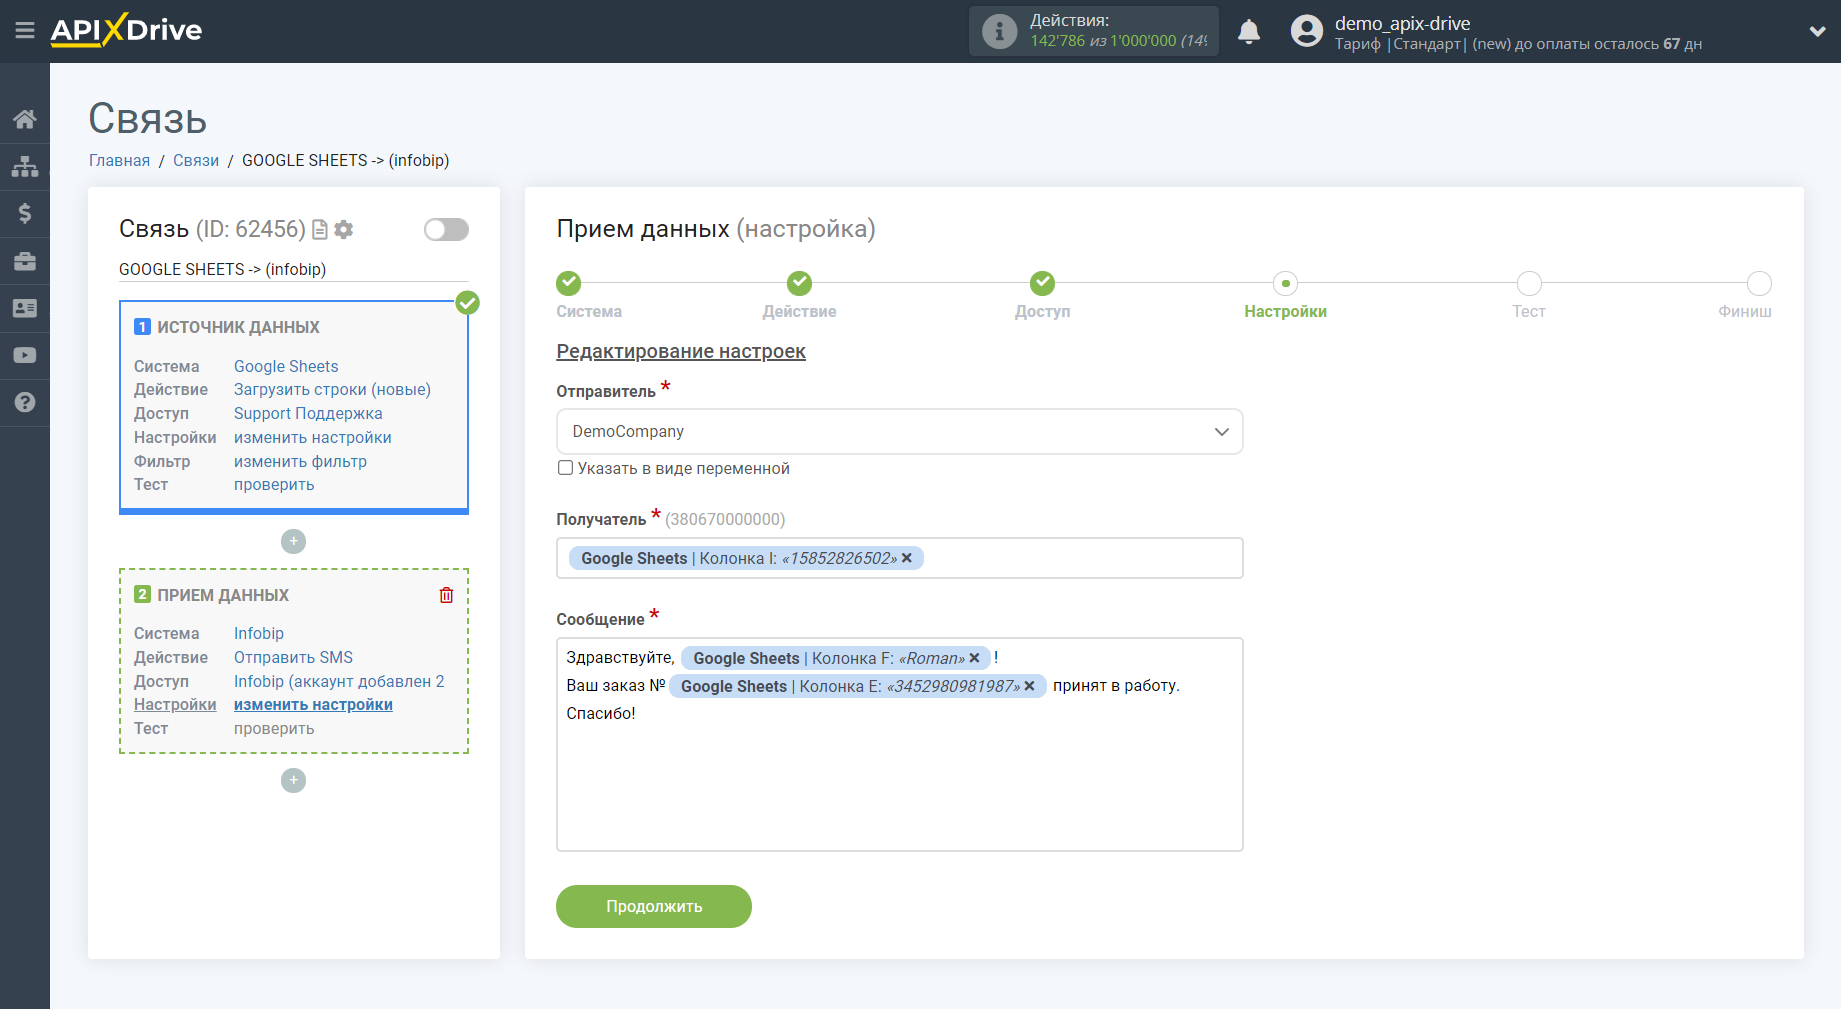This screenshot has height=1009, width=1841.
Task: Open 'Загрузить строки (новые)' action link
Action: [332, 390]
